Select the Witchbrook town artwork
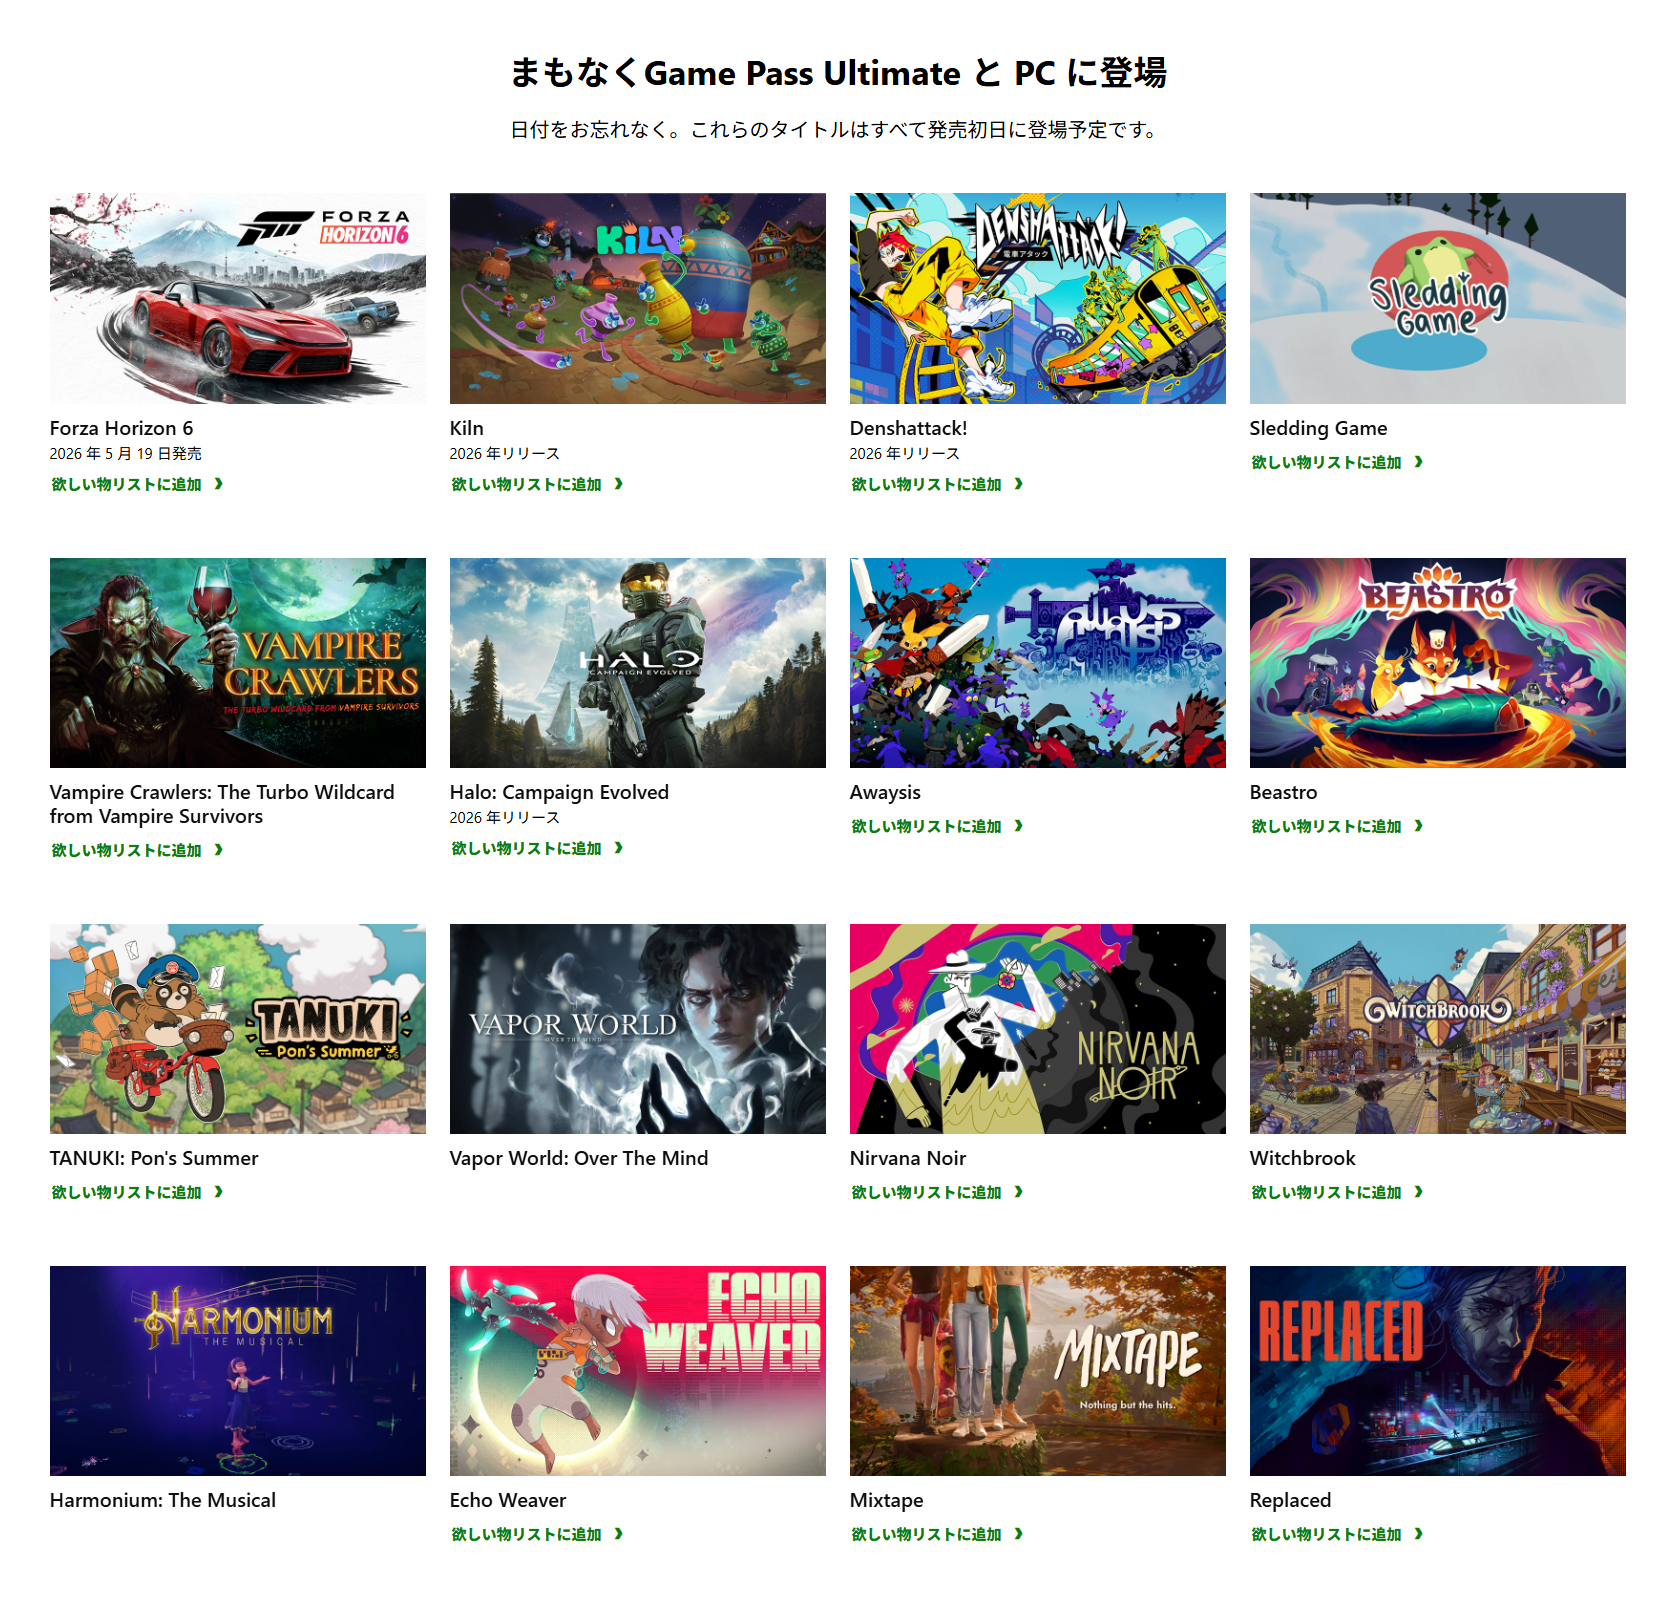The image size is (1670, 1599). [1438, 1029]
